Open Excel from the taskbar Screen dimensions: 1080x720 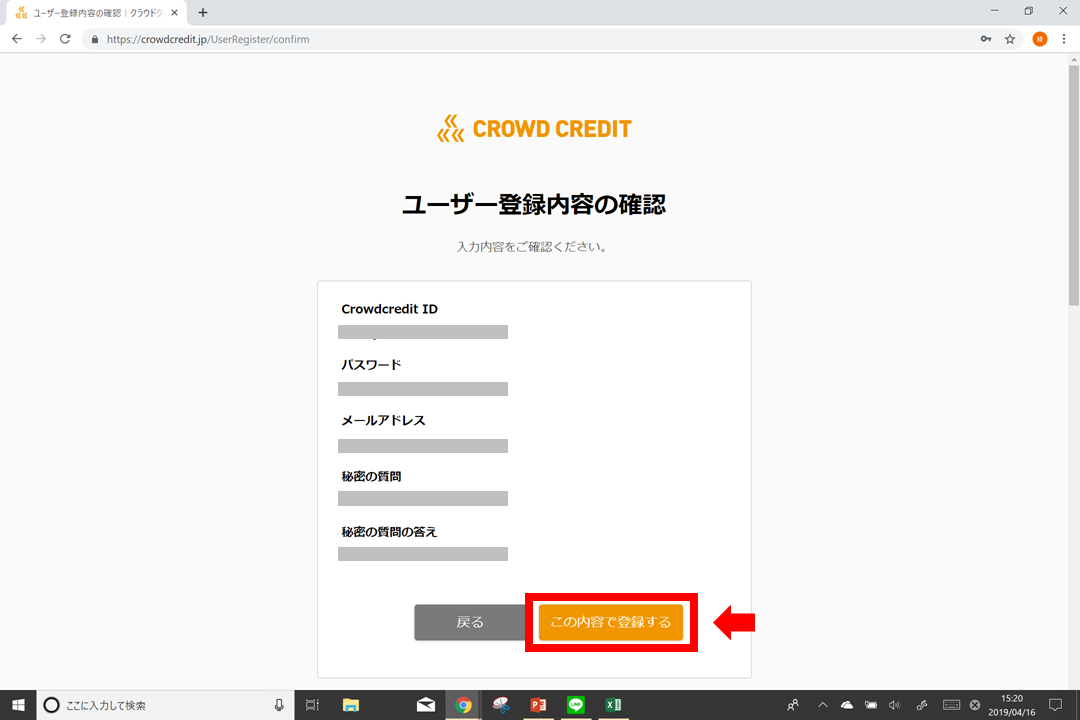point(613,705)
